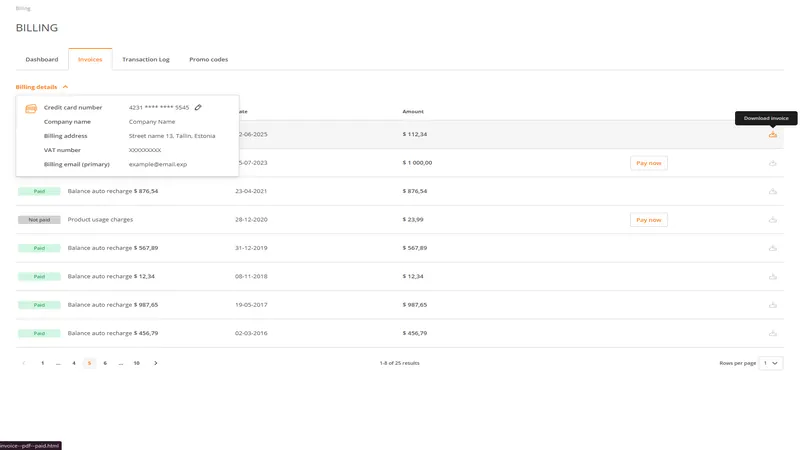The height and width of the screenshot is (450, 800).
Task: Click the credit card icon in billing details
Action: [x=31, y=107]
